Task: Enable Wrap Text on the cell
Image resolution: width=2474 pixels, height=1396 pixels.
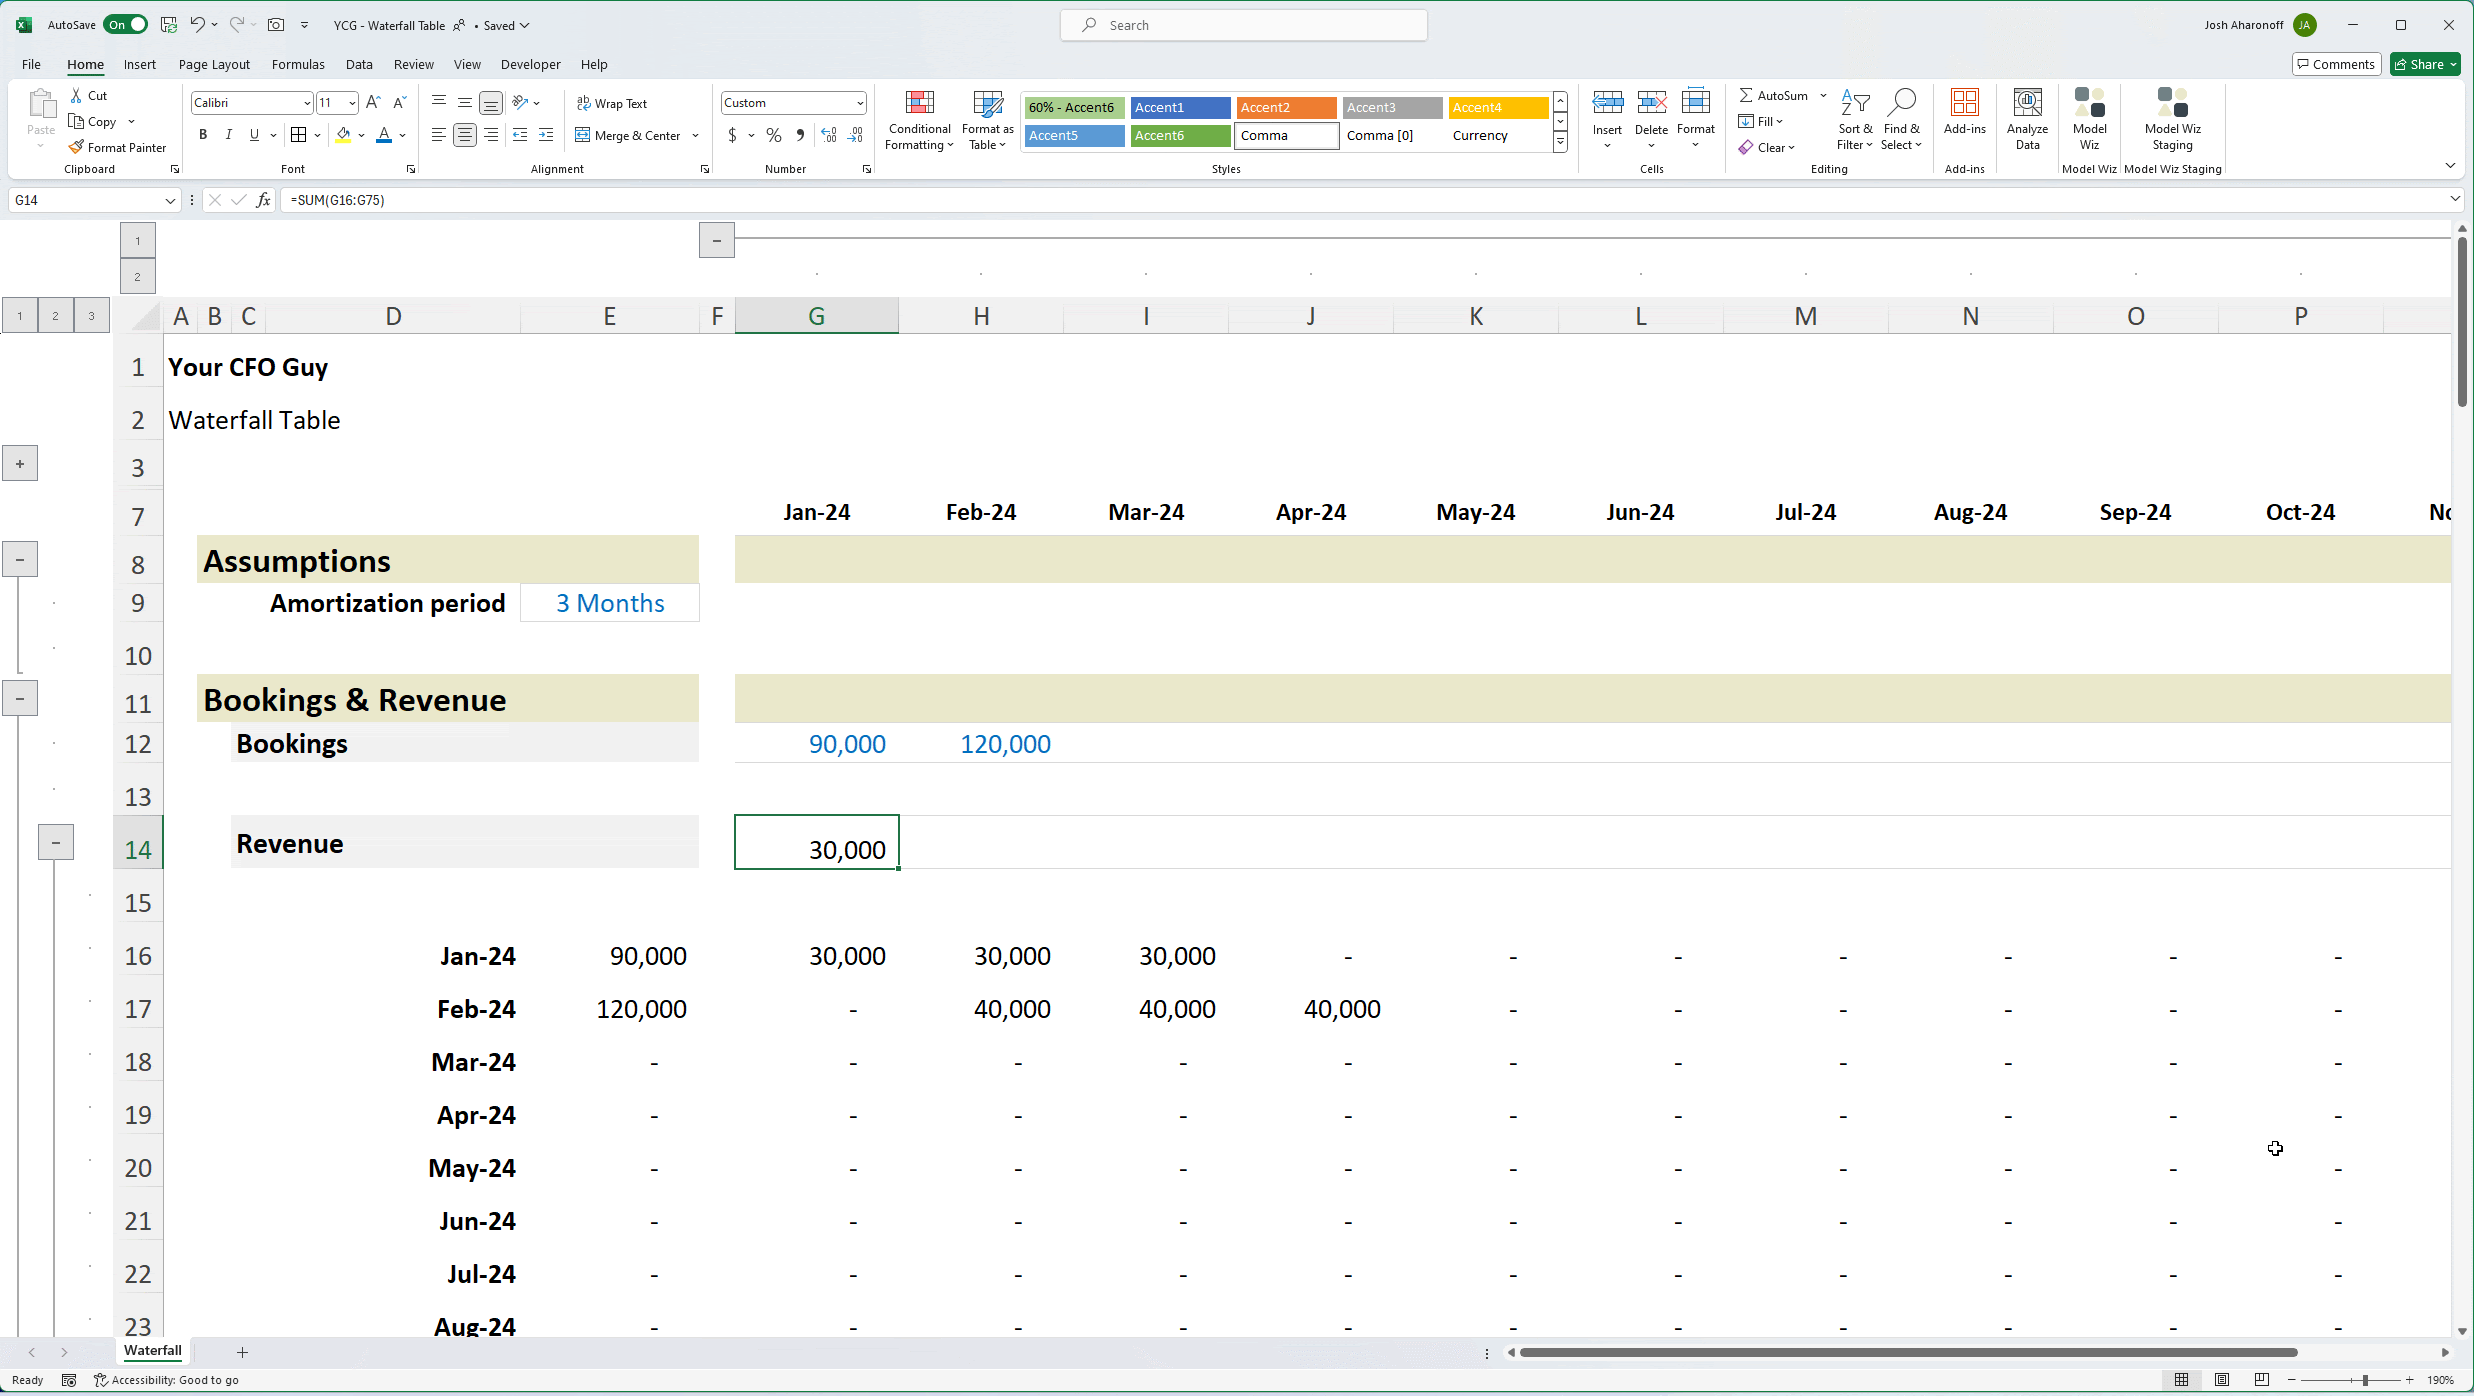Action: (612, 102)
